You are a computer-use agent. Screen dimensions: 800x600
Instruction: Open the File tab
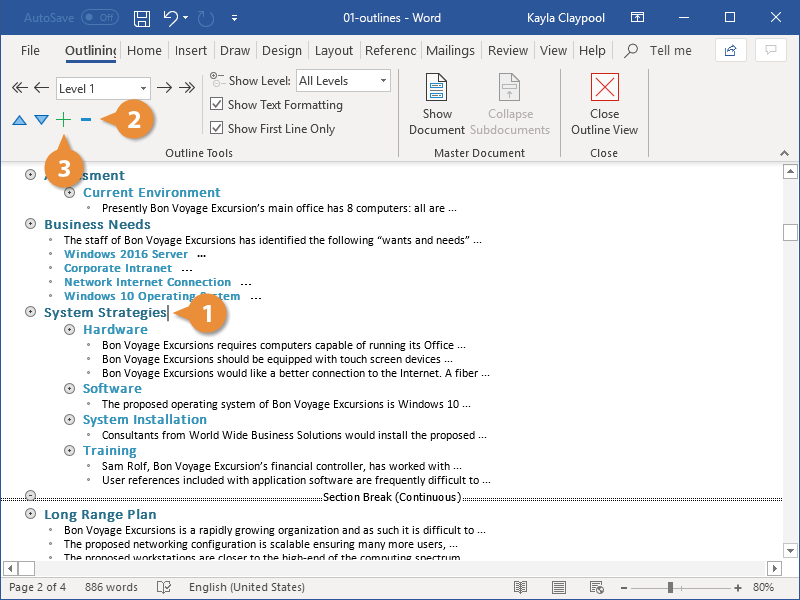(30, 51)
